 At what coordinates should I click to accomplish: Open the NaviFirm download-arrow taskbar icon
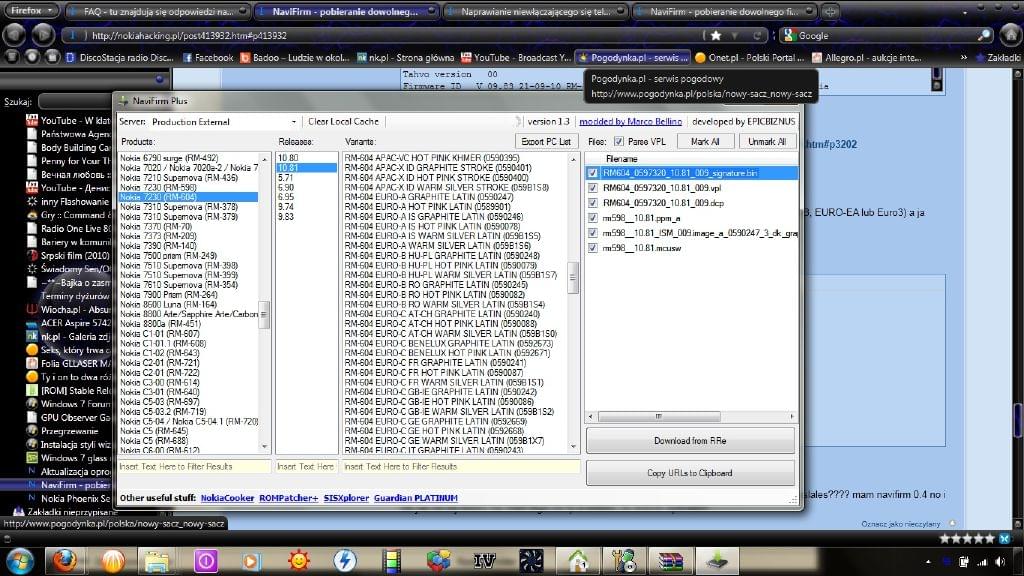(x=717, y=561)
